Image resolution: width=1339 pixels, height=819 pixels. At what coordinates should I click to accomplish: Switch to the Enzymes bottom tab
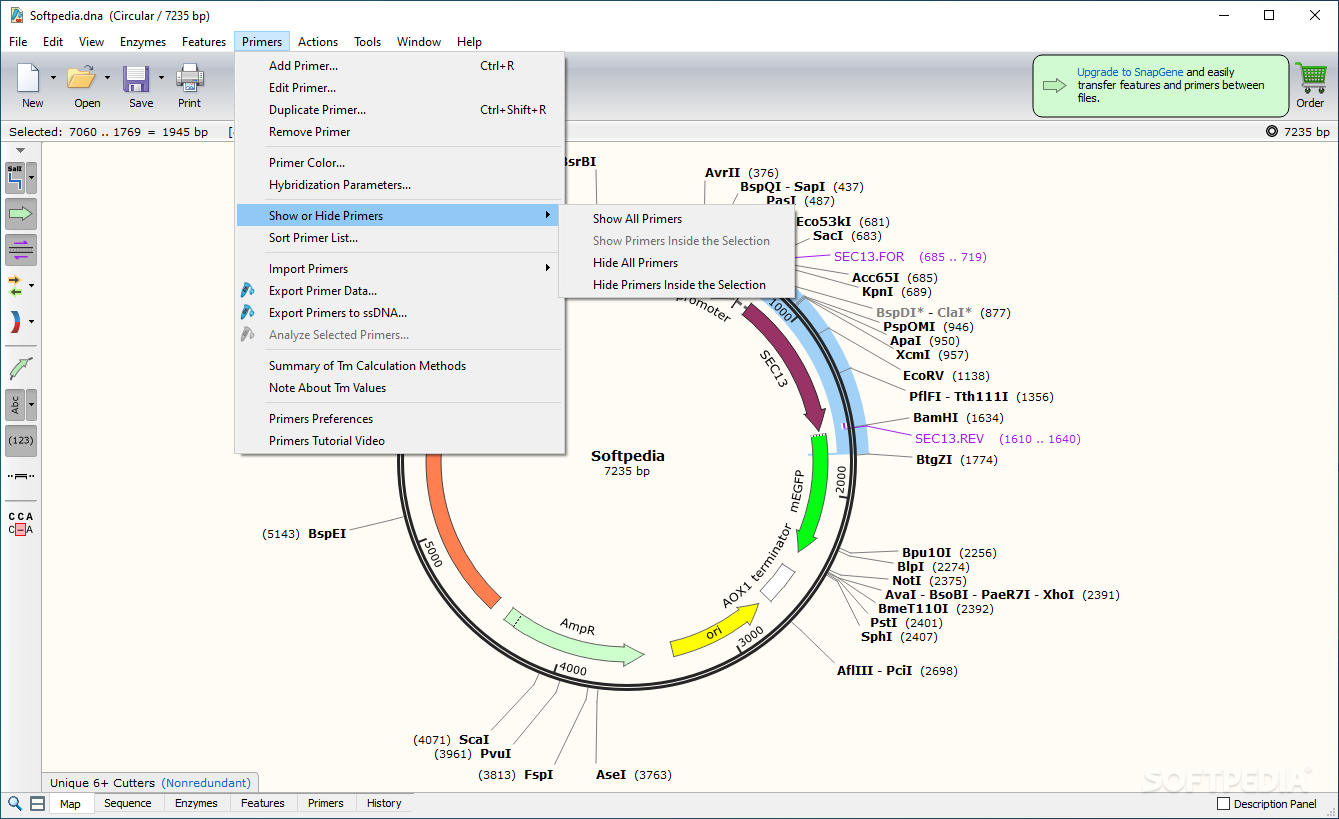(196, 803)
